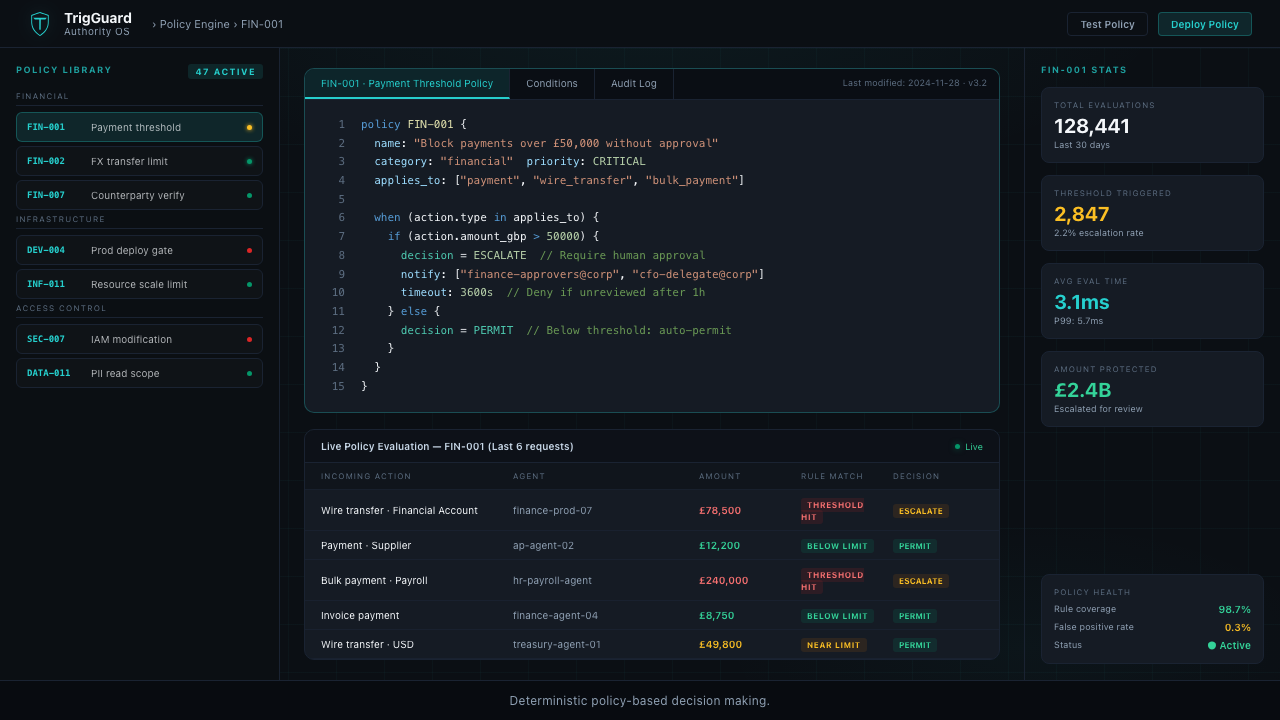Click the TrigGuard shield logo icon
This screenshot has height=720, width=1280.
click(x=40, y=24)
